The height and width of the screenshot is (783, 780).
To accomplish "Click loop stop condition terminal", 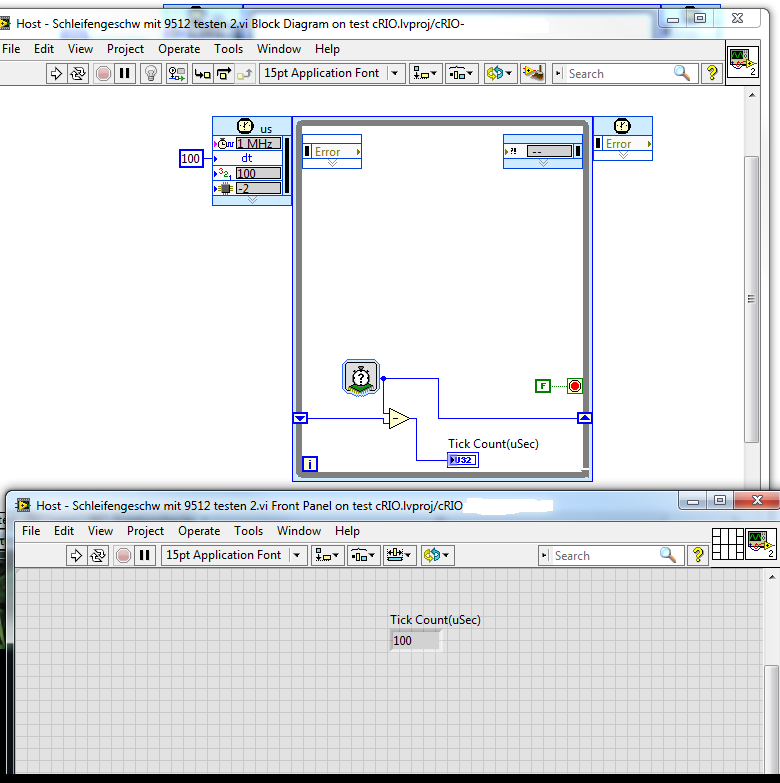I will [575, 386].
